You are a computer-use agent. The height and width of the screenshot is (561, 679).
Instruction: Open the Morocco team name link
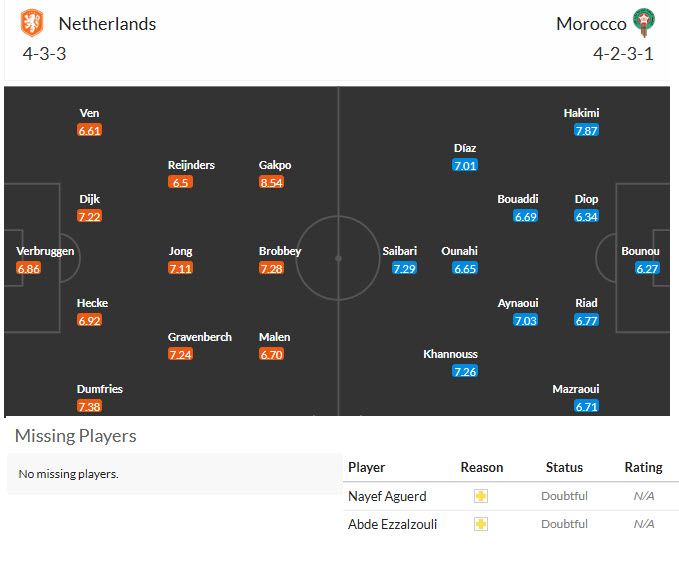tap(591, 24)
